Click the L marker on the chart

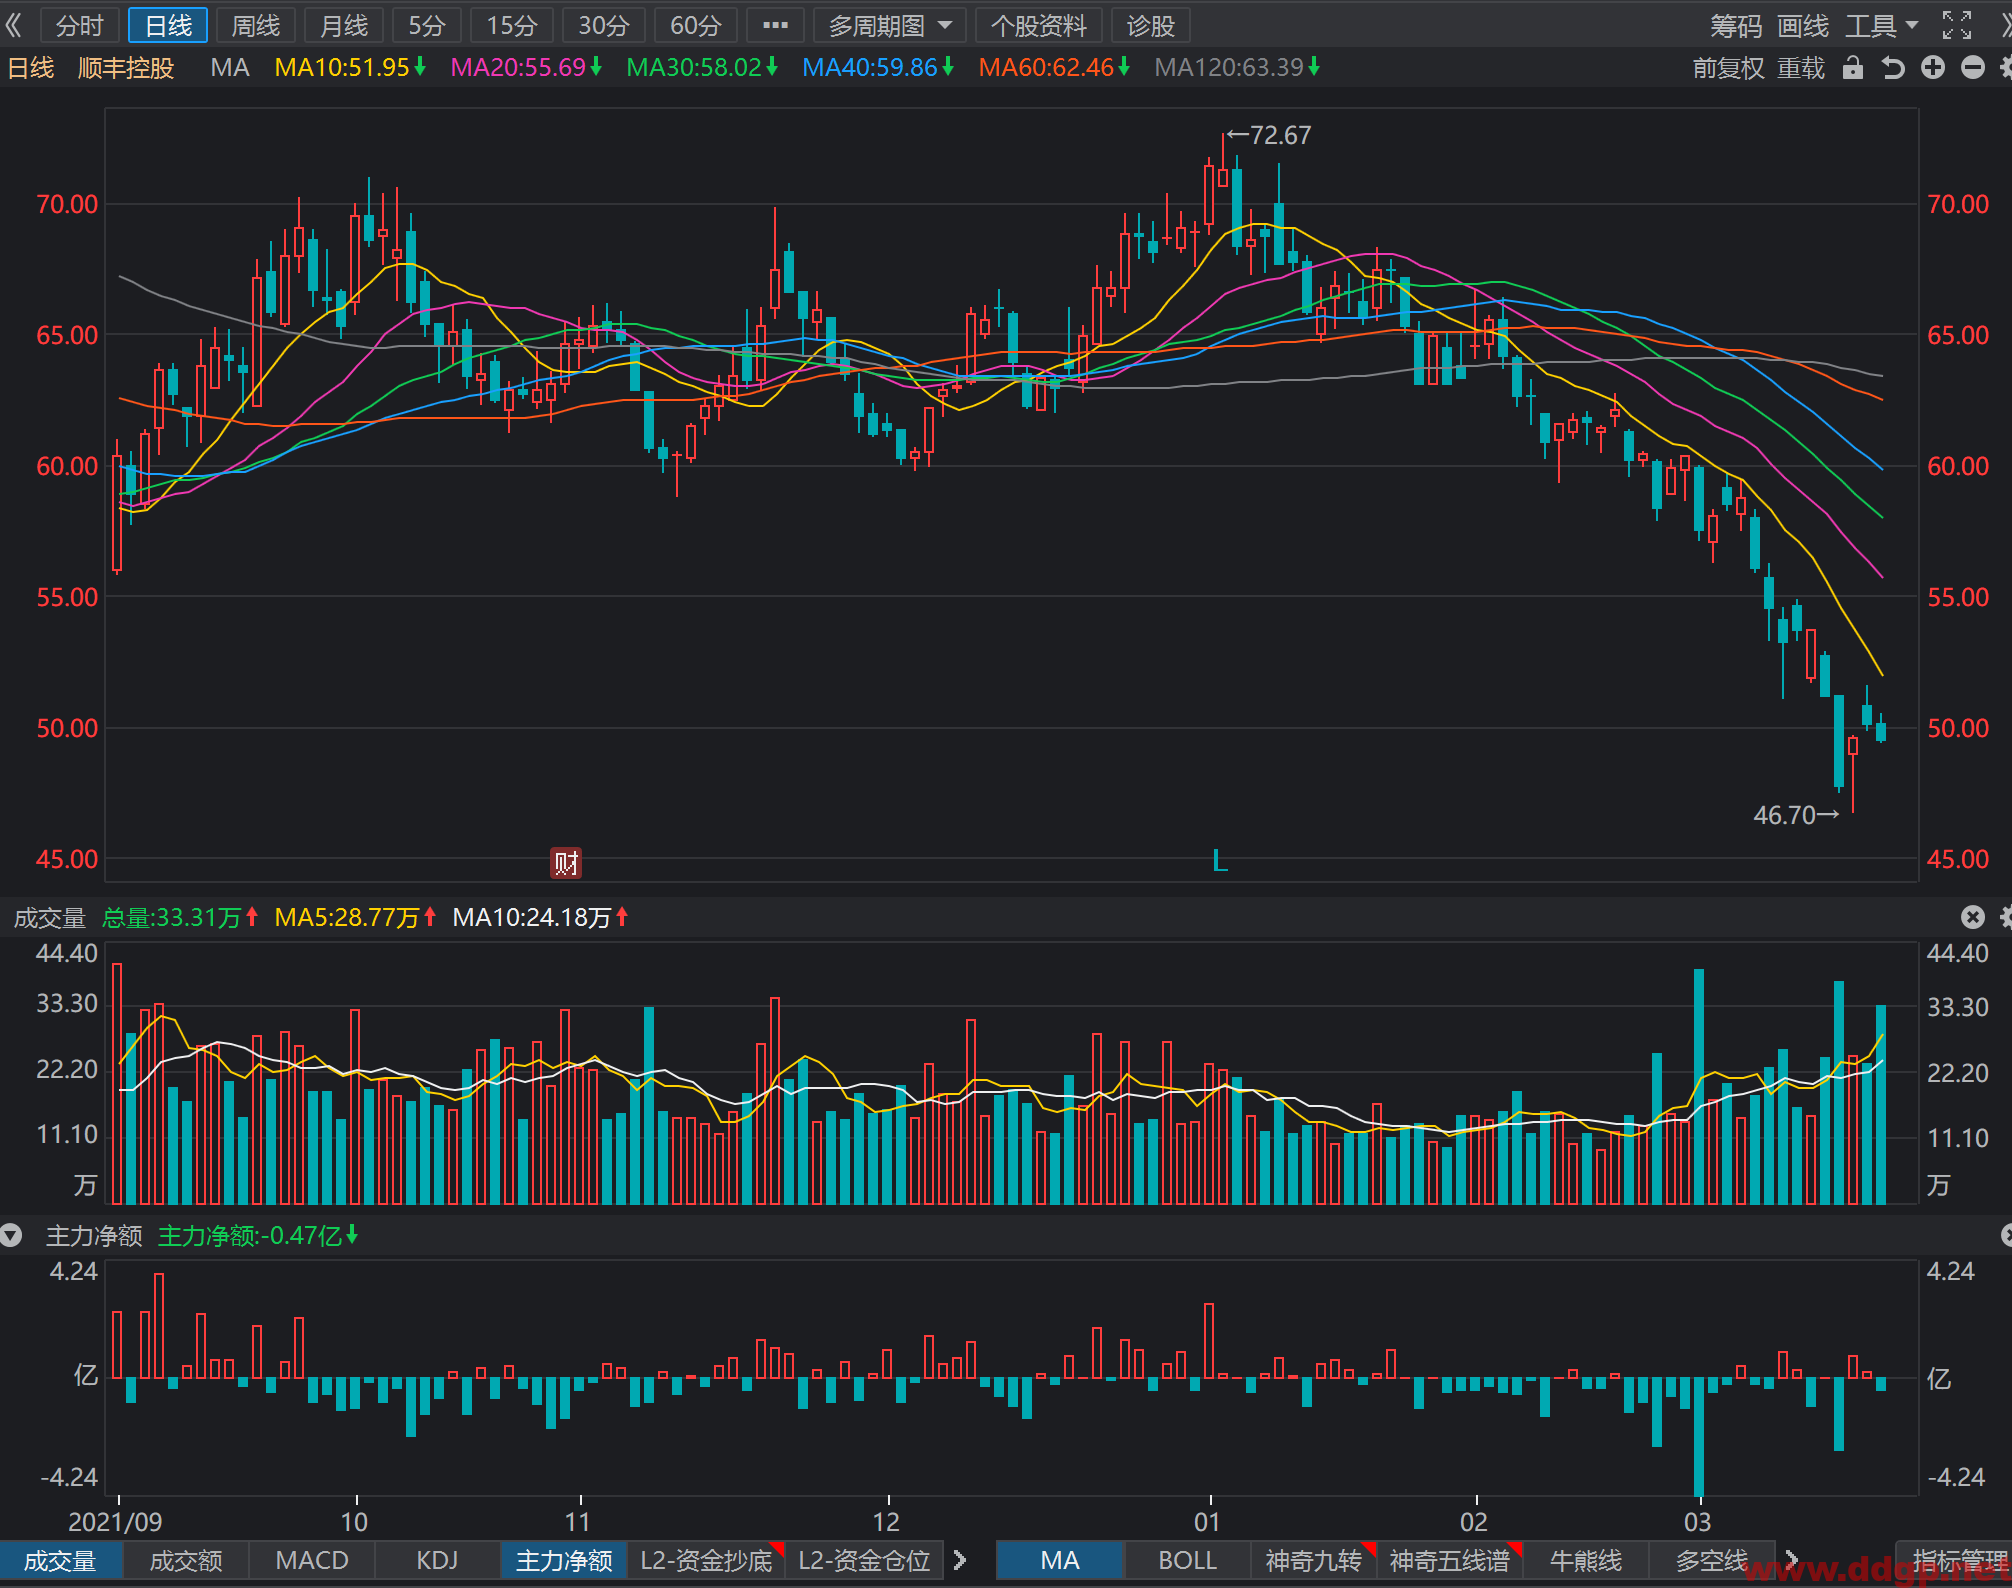[x=1219, y=860]
